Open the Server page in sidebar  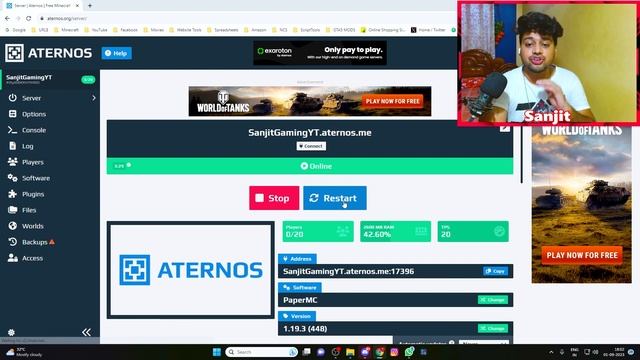[31, 98]
